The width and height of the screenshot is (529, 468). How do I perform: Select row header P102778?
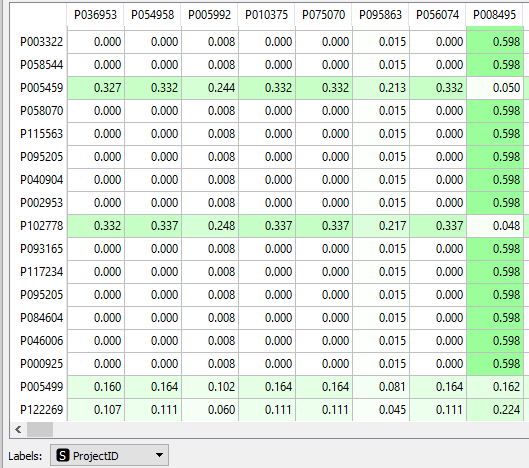tap(39, 226)
